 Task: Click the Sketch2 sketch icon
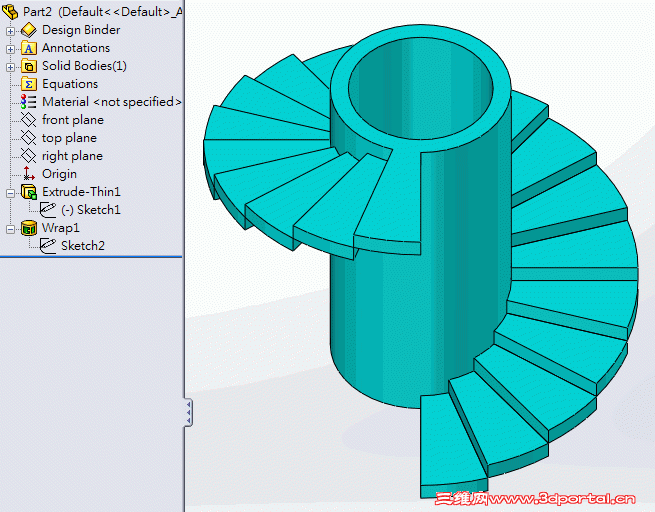point(48,246)
